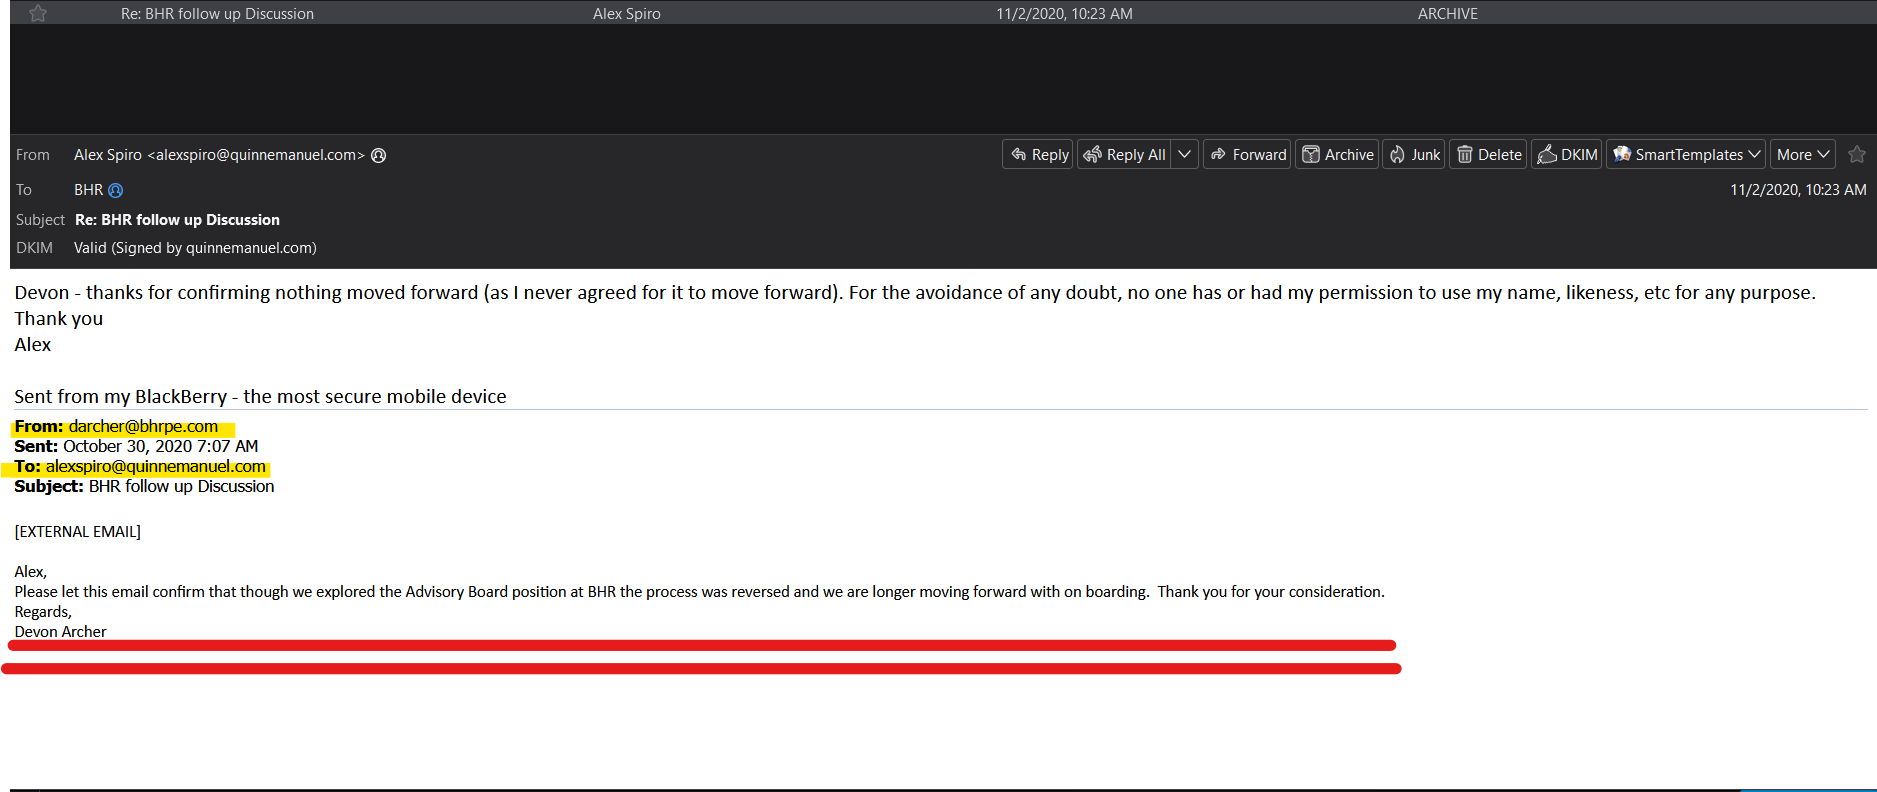The width and height of the screenshot is (1877, 792).
Task: Click the contact icon next to sender address
Action: point(379,155)
